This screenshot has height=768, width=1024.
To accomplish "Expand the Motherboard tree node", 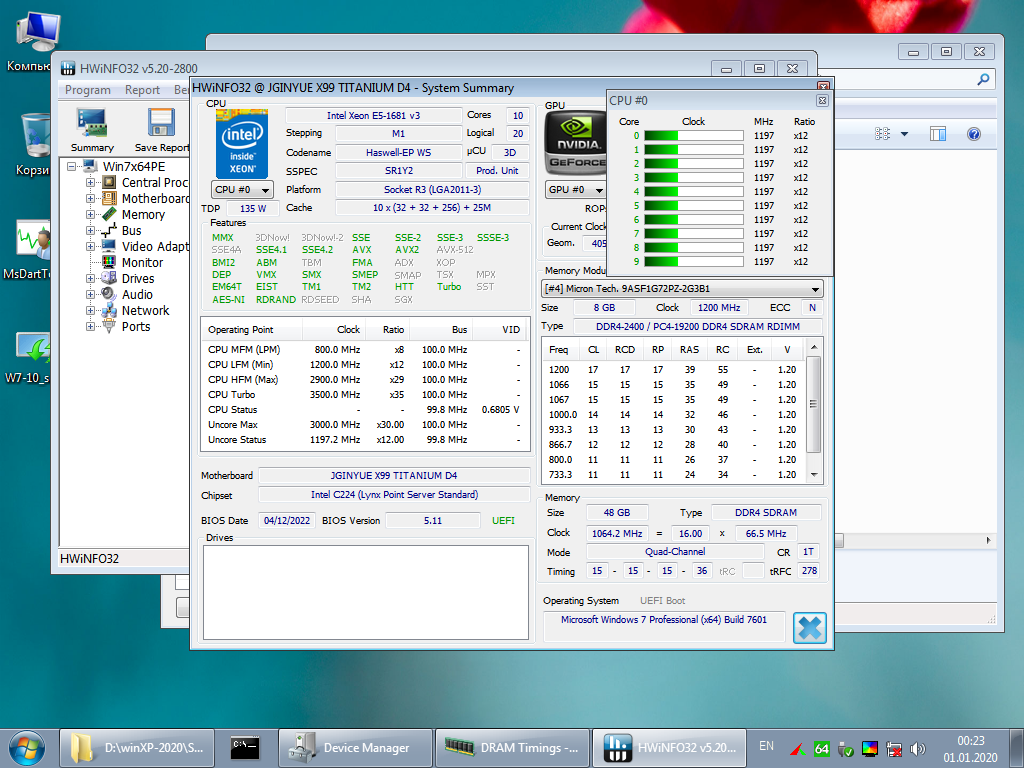I will point(91,199).
